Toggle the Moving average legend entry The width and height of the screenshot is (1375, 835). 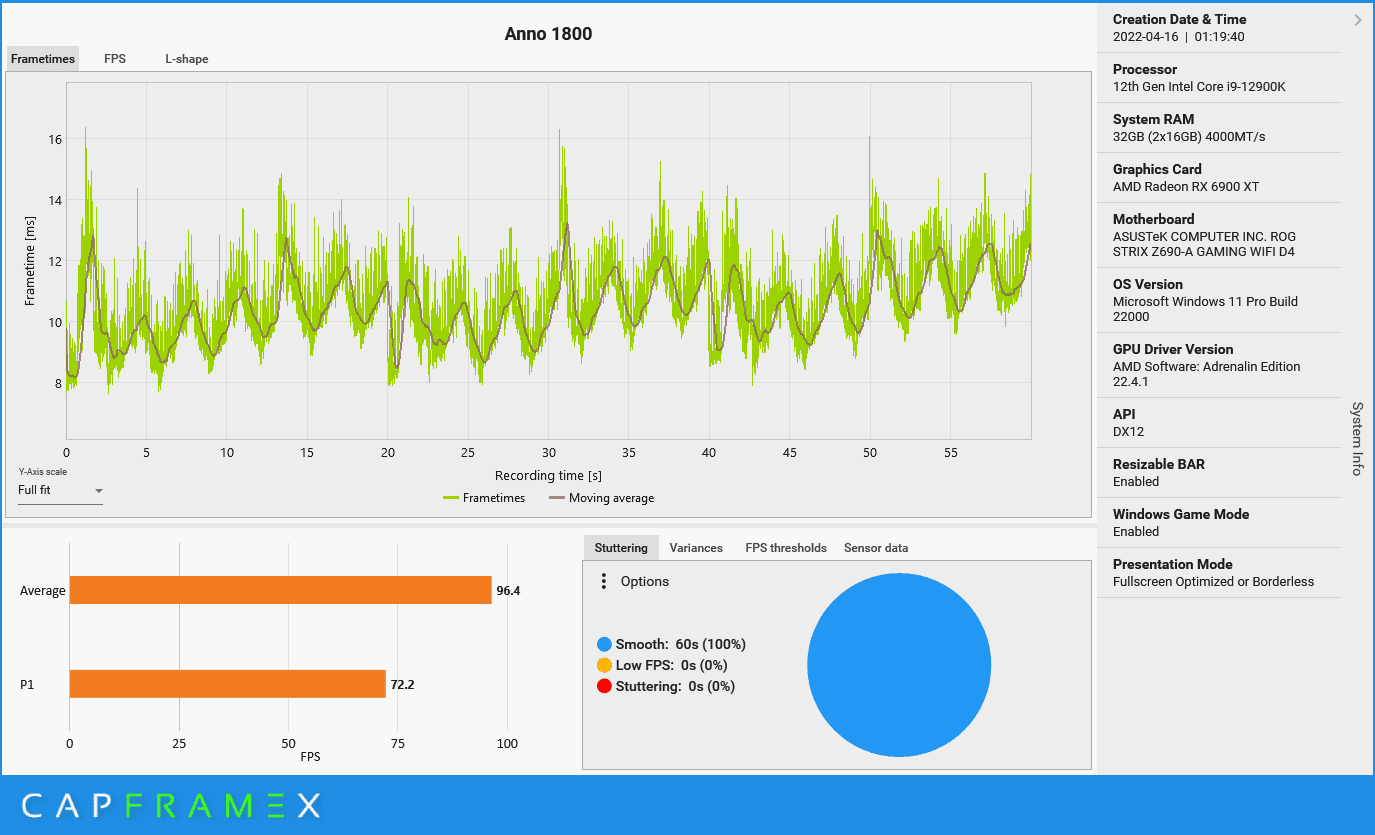601,498
